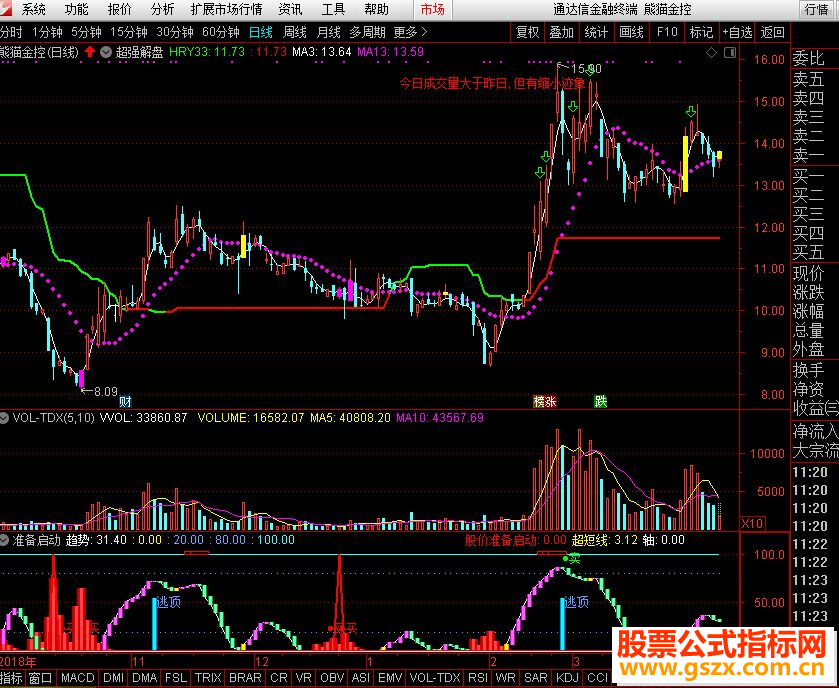
Task: Select the KDJ indicator
Action: [x=567, y=678]
